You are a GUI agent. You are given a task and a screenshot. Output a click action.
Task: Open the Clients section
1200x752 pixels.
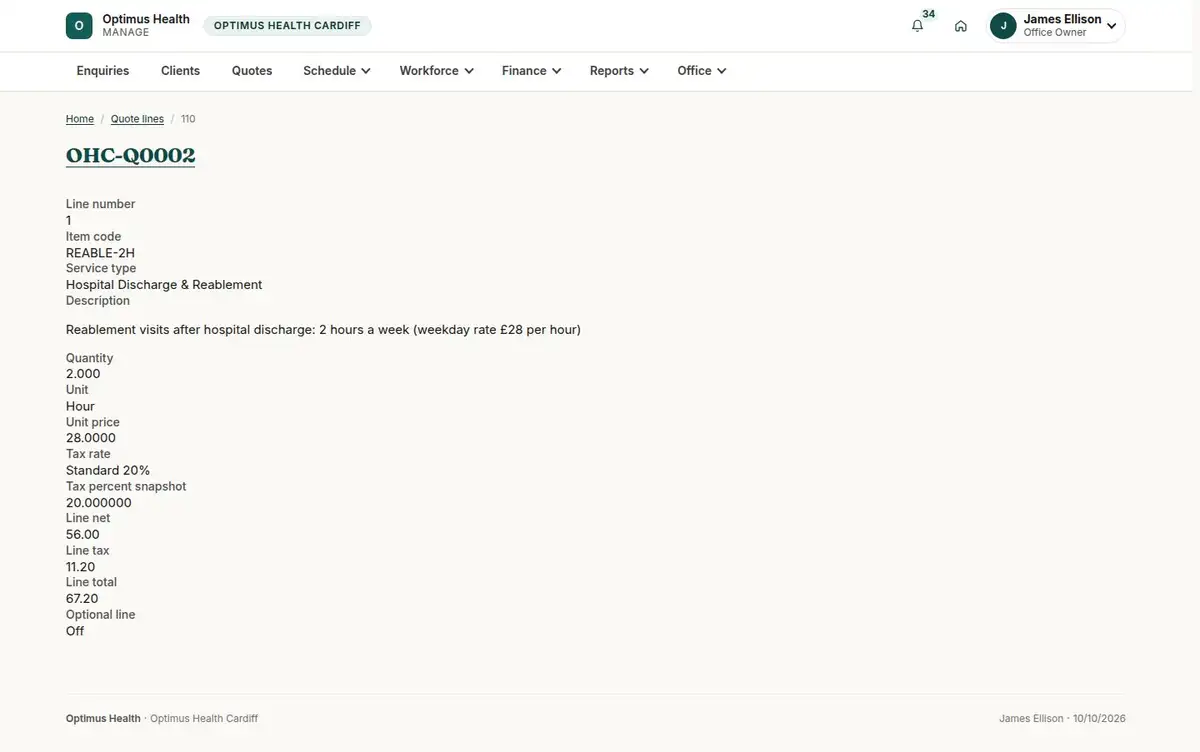click(181, 71)
